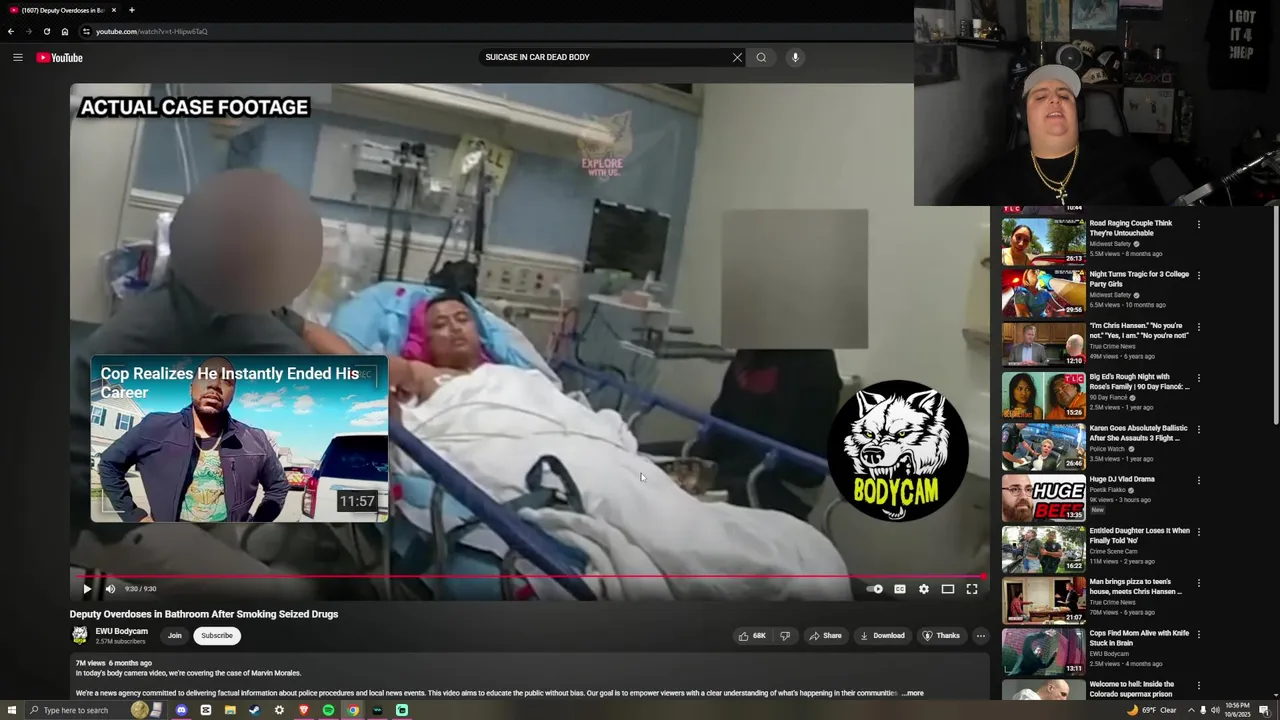Go back in the browser
This screenshot has height=720, width=1280.
click(x=11, y=31)
